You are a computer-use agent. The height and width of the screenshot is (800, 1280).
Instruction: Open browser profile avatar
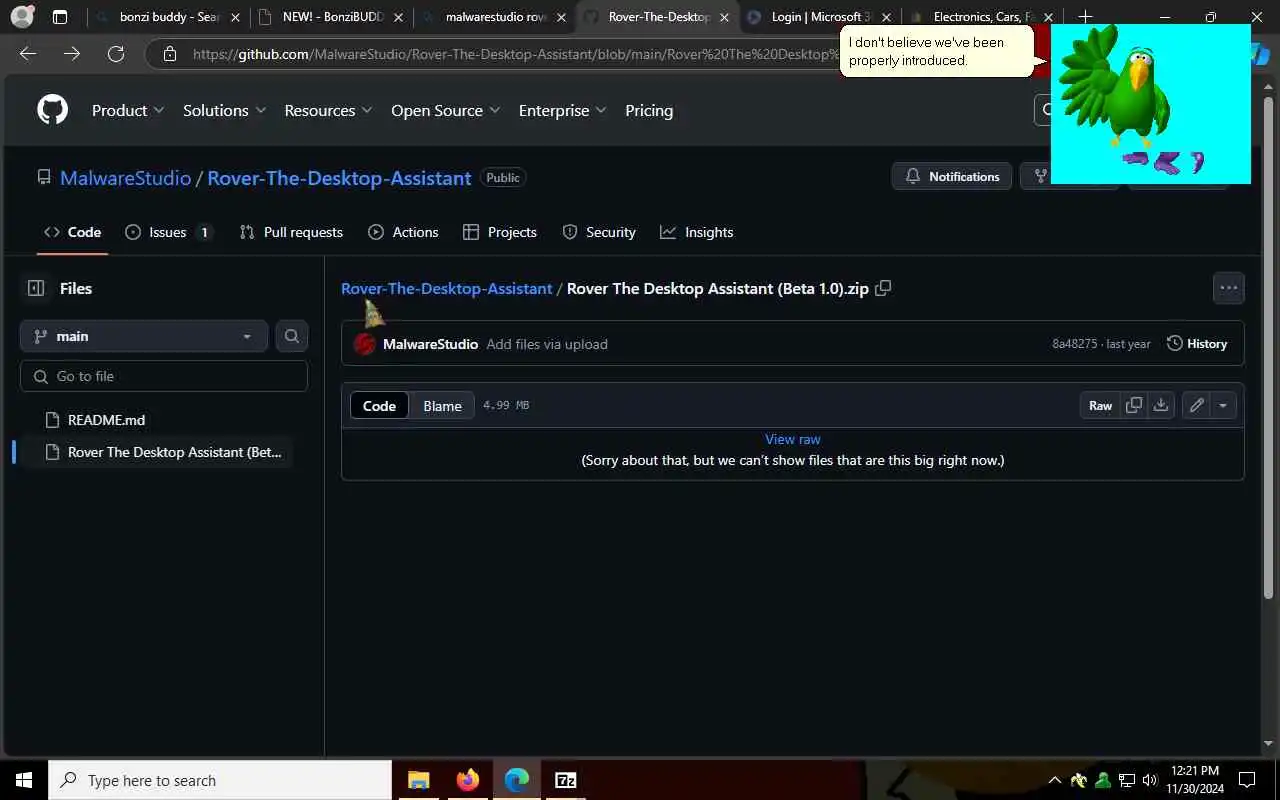pyautogui.click(x=22, y=17)
